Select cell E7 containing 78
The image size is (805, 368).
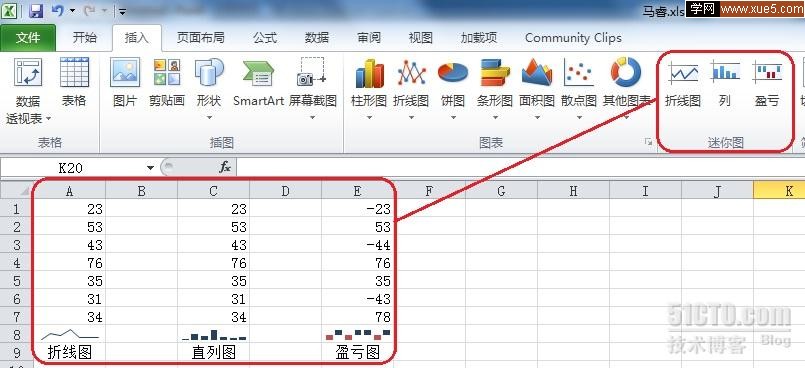coord(358,317)
